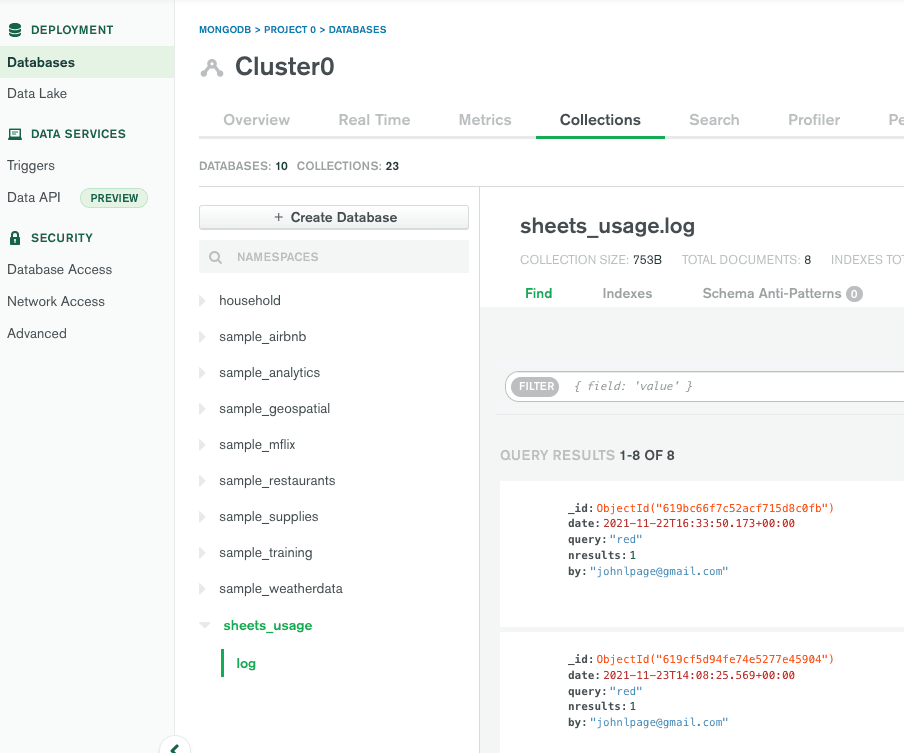This screenshot has width=904, height=753.
Task: Click the Deployment stack icon in sidebar
Action: [14, 30]
